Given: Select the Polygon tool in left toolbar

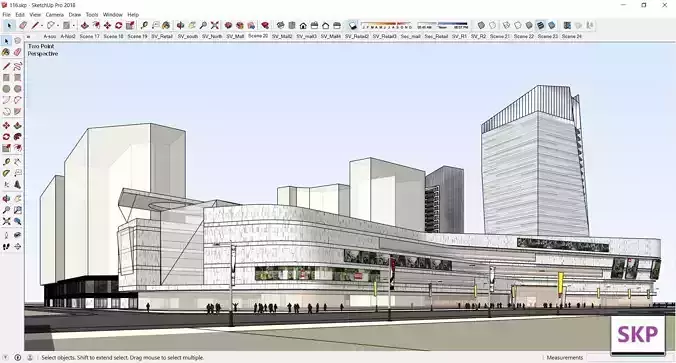Looking at the screenshot, I should point(17,89).
